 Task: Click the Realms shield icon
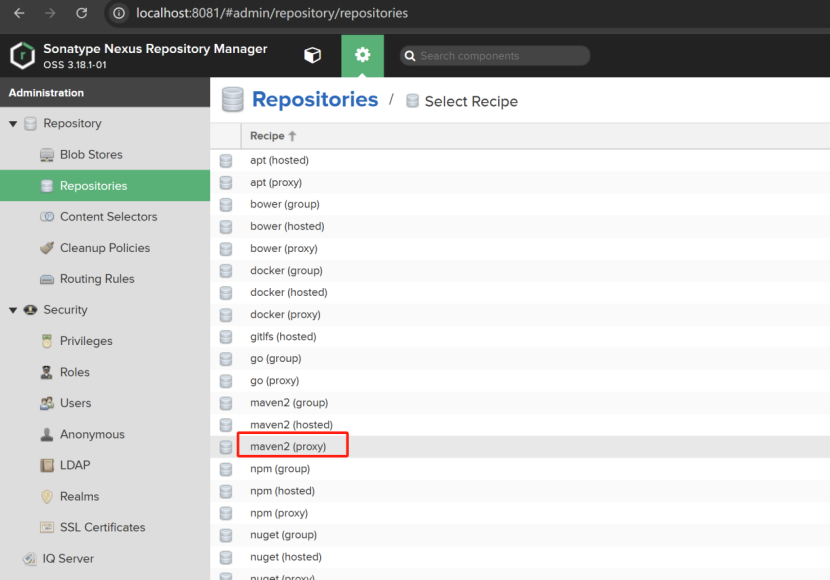(x=47, y=496)
